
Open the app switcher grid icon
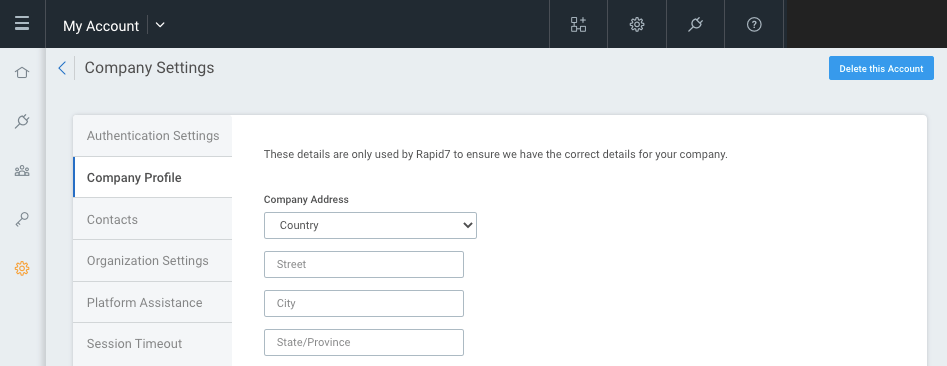pos(578,24)
